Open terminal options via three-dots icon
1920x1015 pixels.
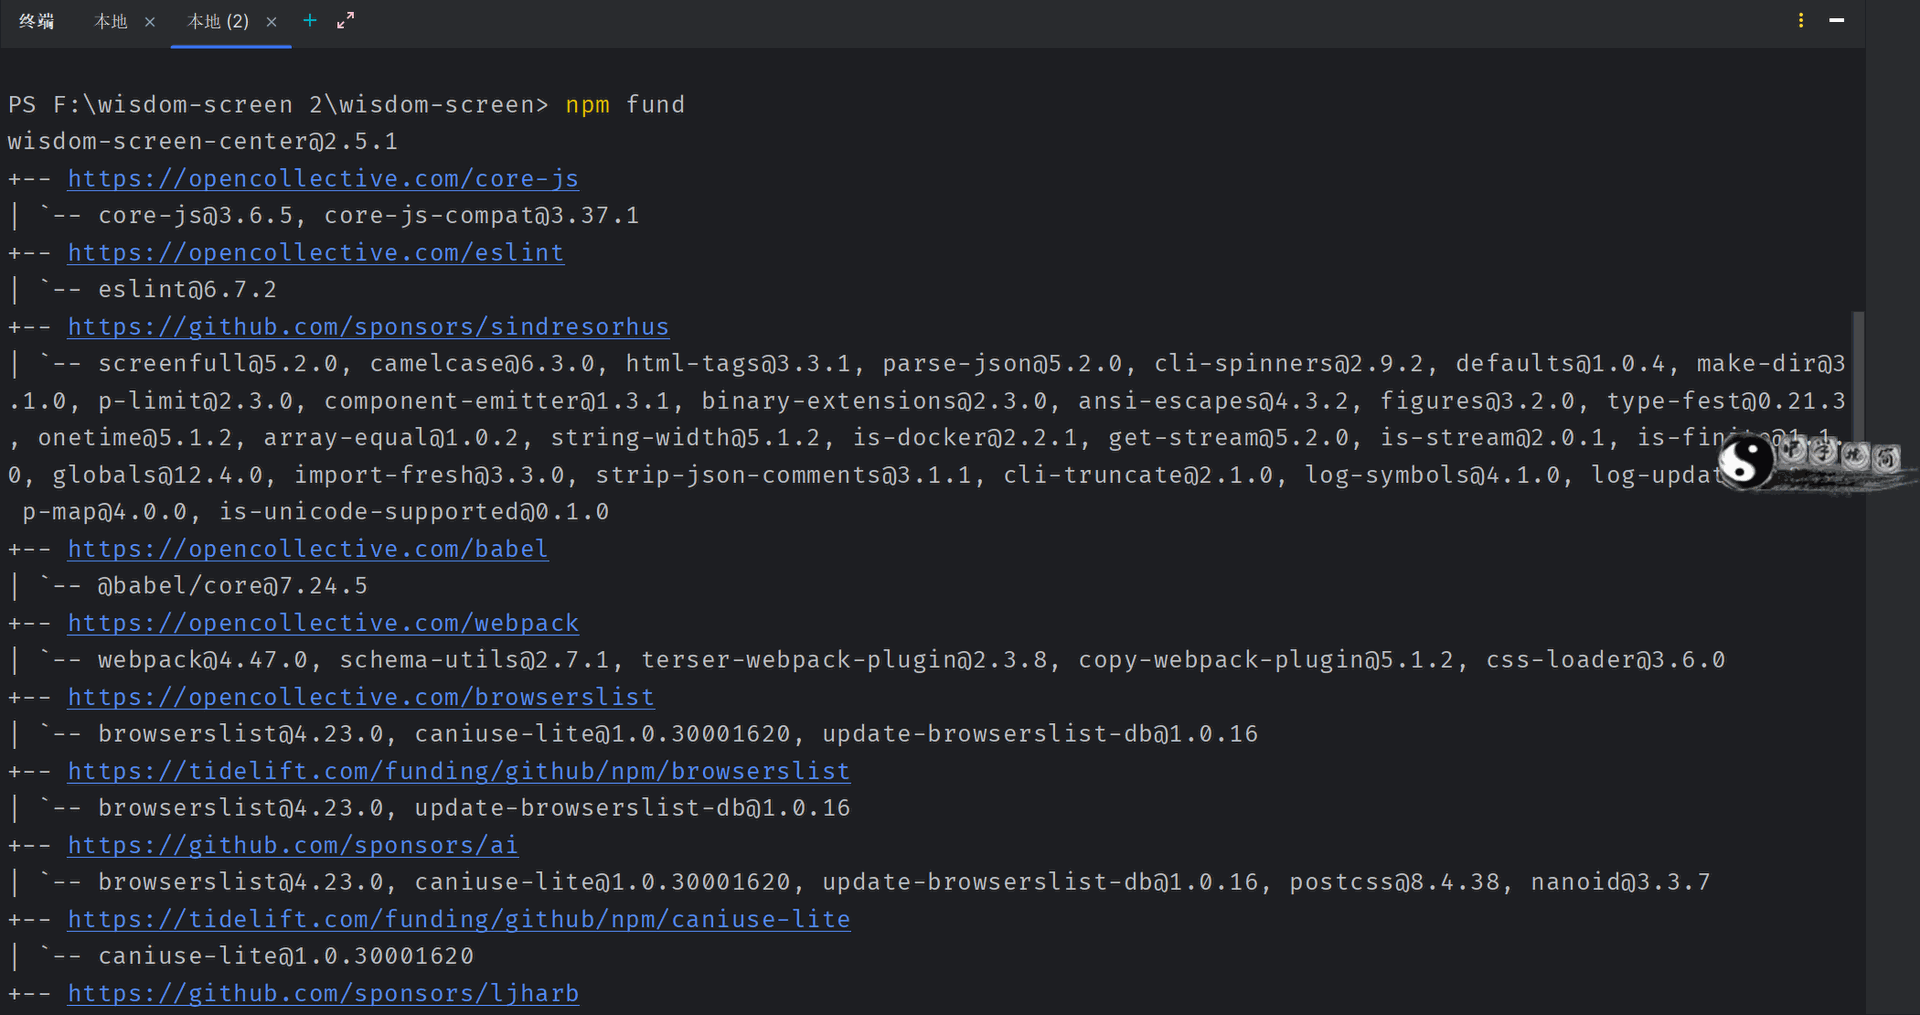[1801, 21]
